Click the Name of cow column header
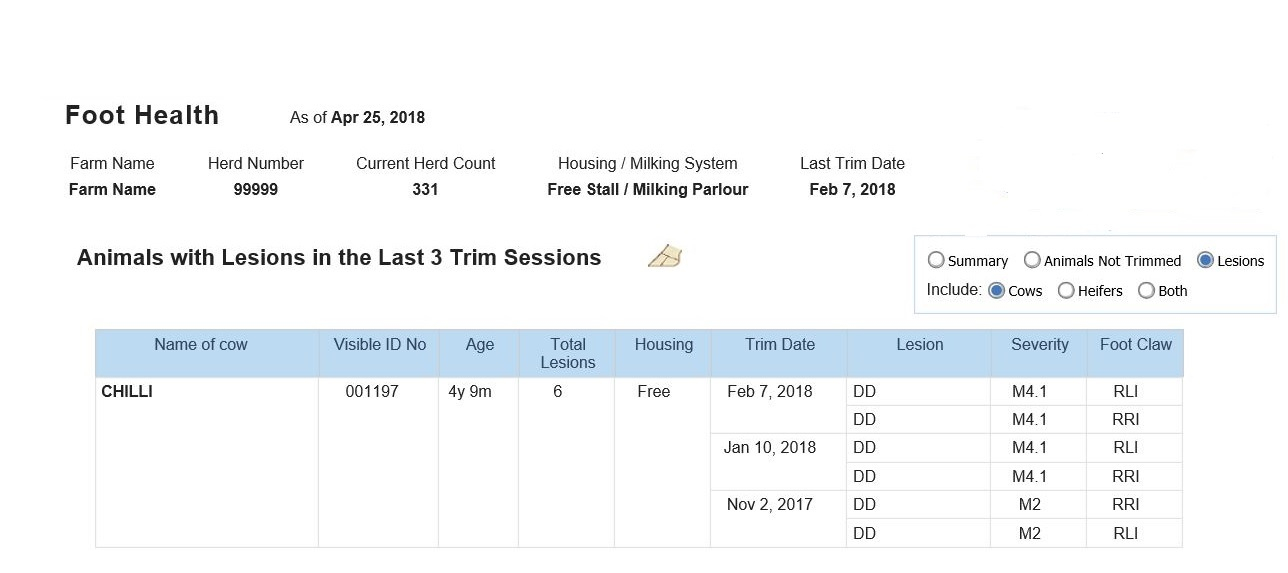 pyautogui.click(x=201, y=344)
